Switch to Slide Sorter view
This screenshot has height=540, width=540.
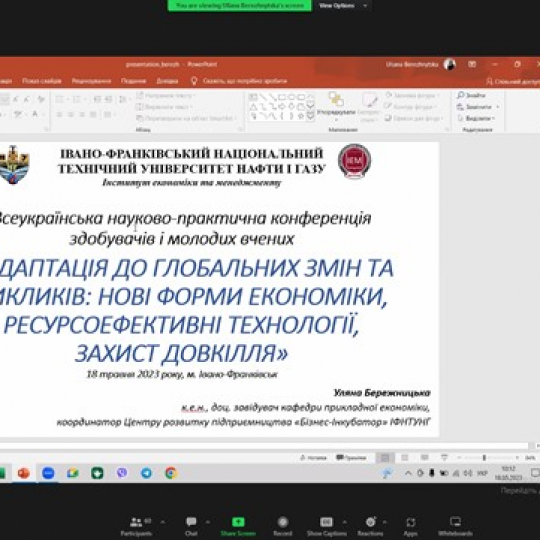coord(405,458)
